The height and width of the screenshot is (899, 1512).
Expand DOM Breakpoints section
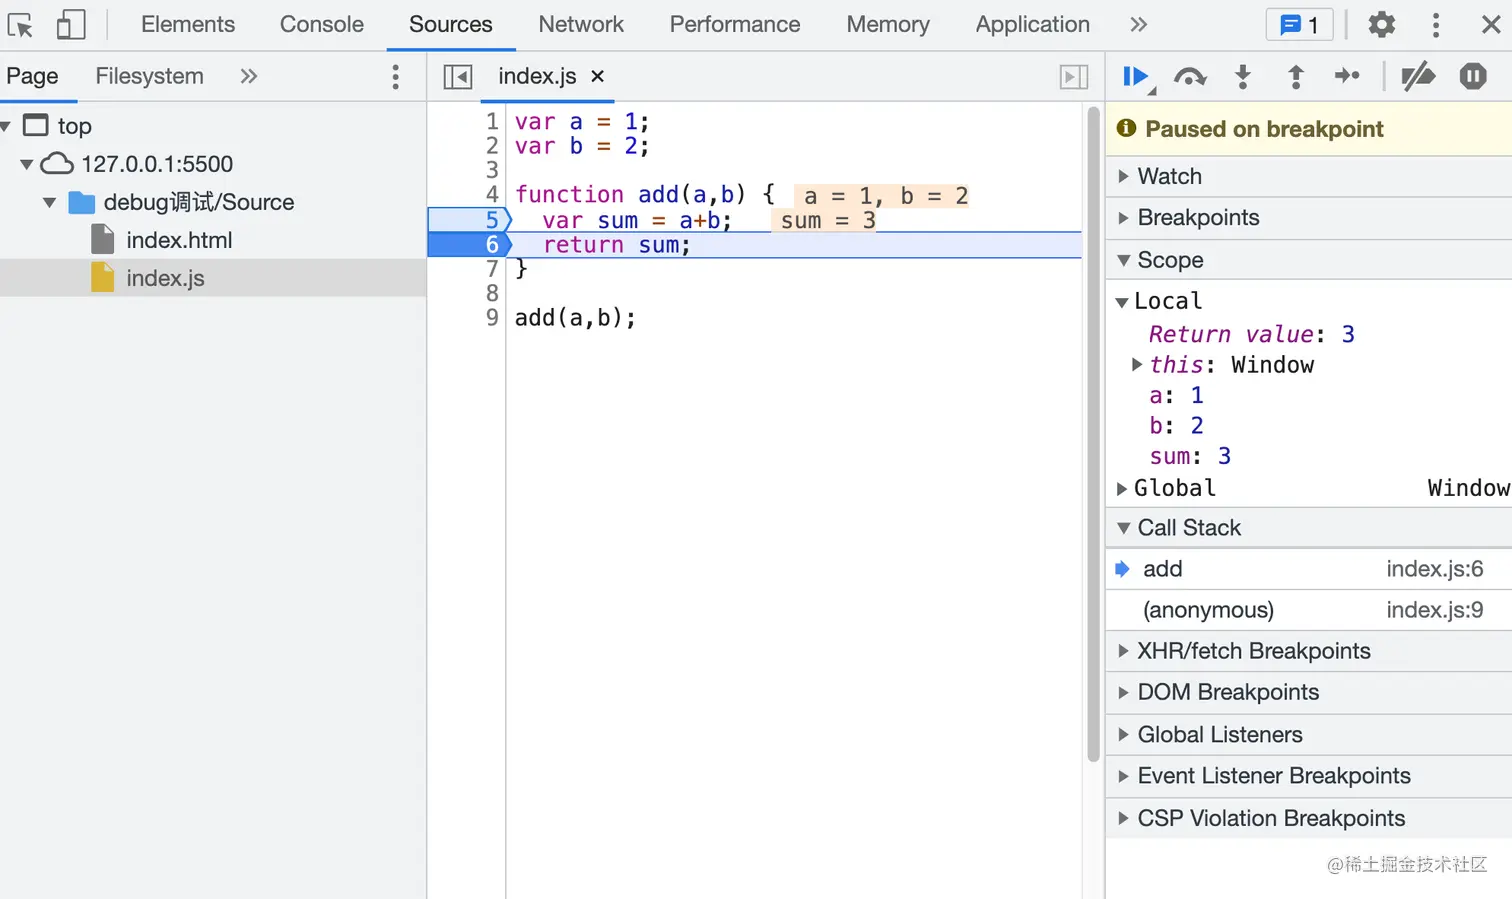1308,692
